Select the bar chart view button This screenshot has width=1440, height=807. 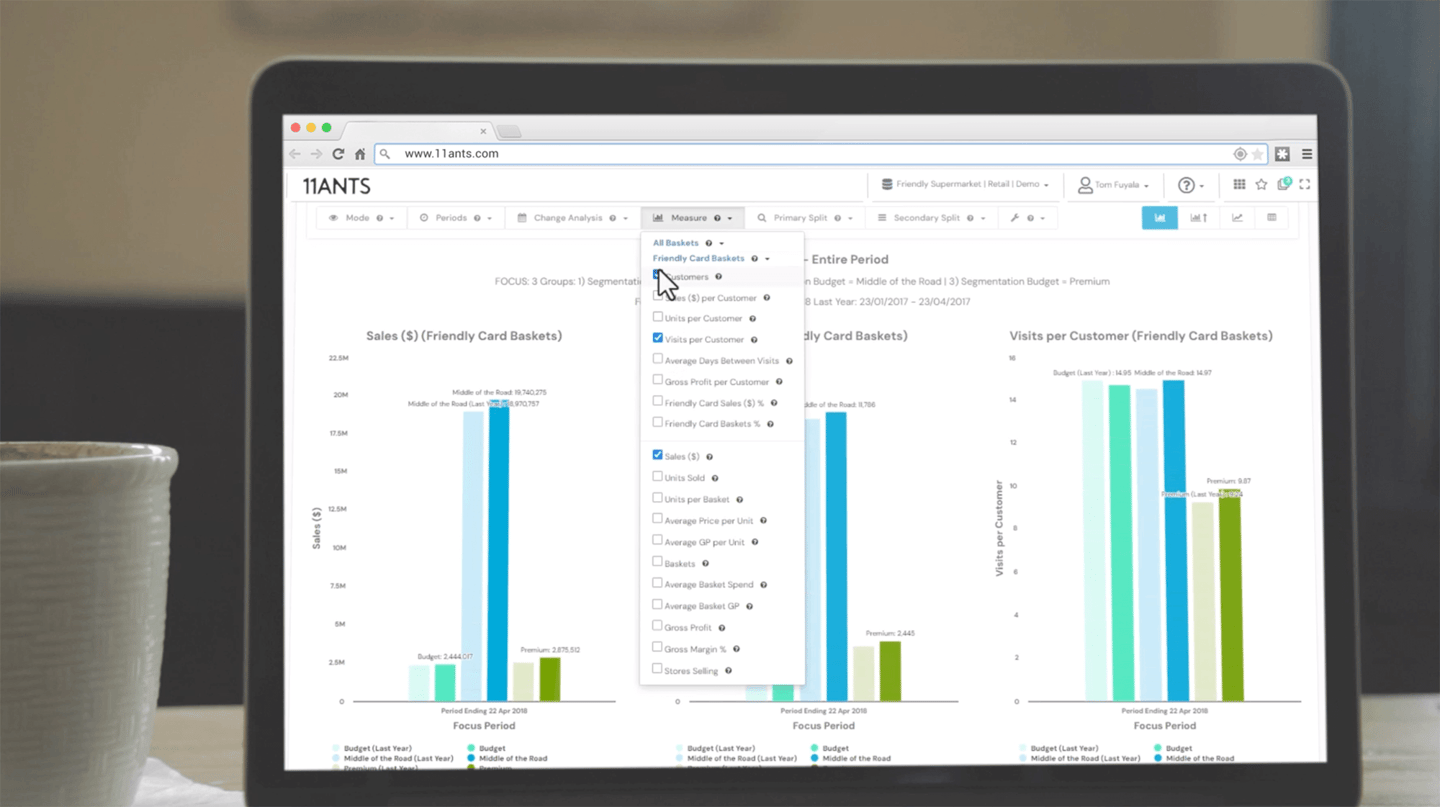click(1160, 218)
